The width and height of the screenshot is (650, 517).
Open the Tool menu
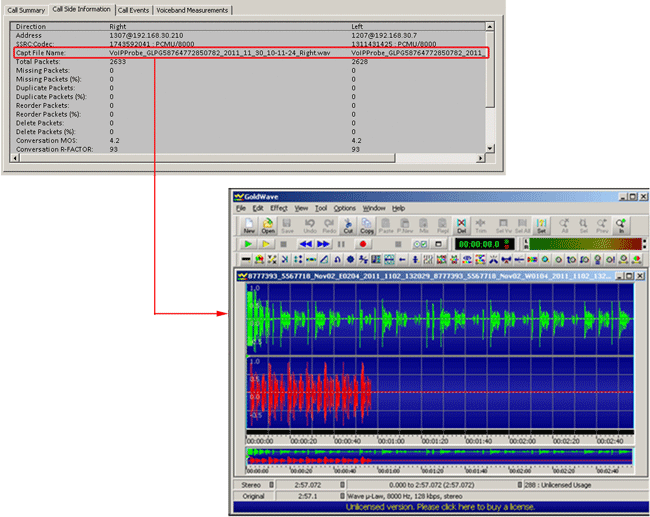321,208
